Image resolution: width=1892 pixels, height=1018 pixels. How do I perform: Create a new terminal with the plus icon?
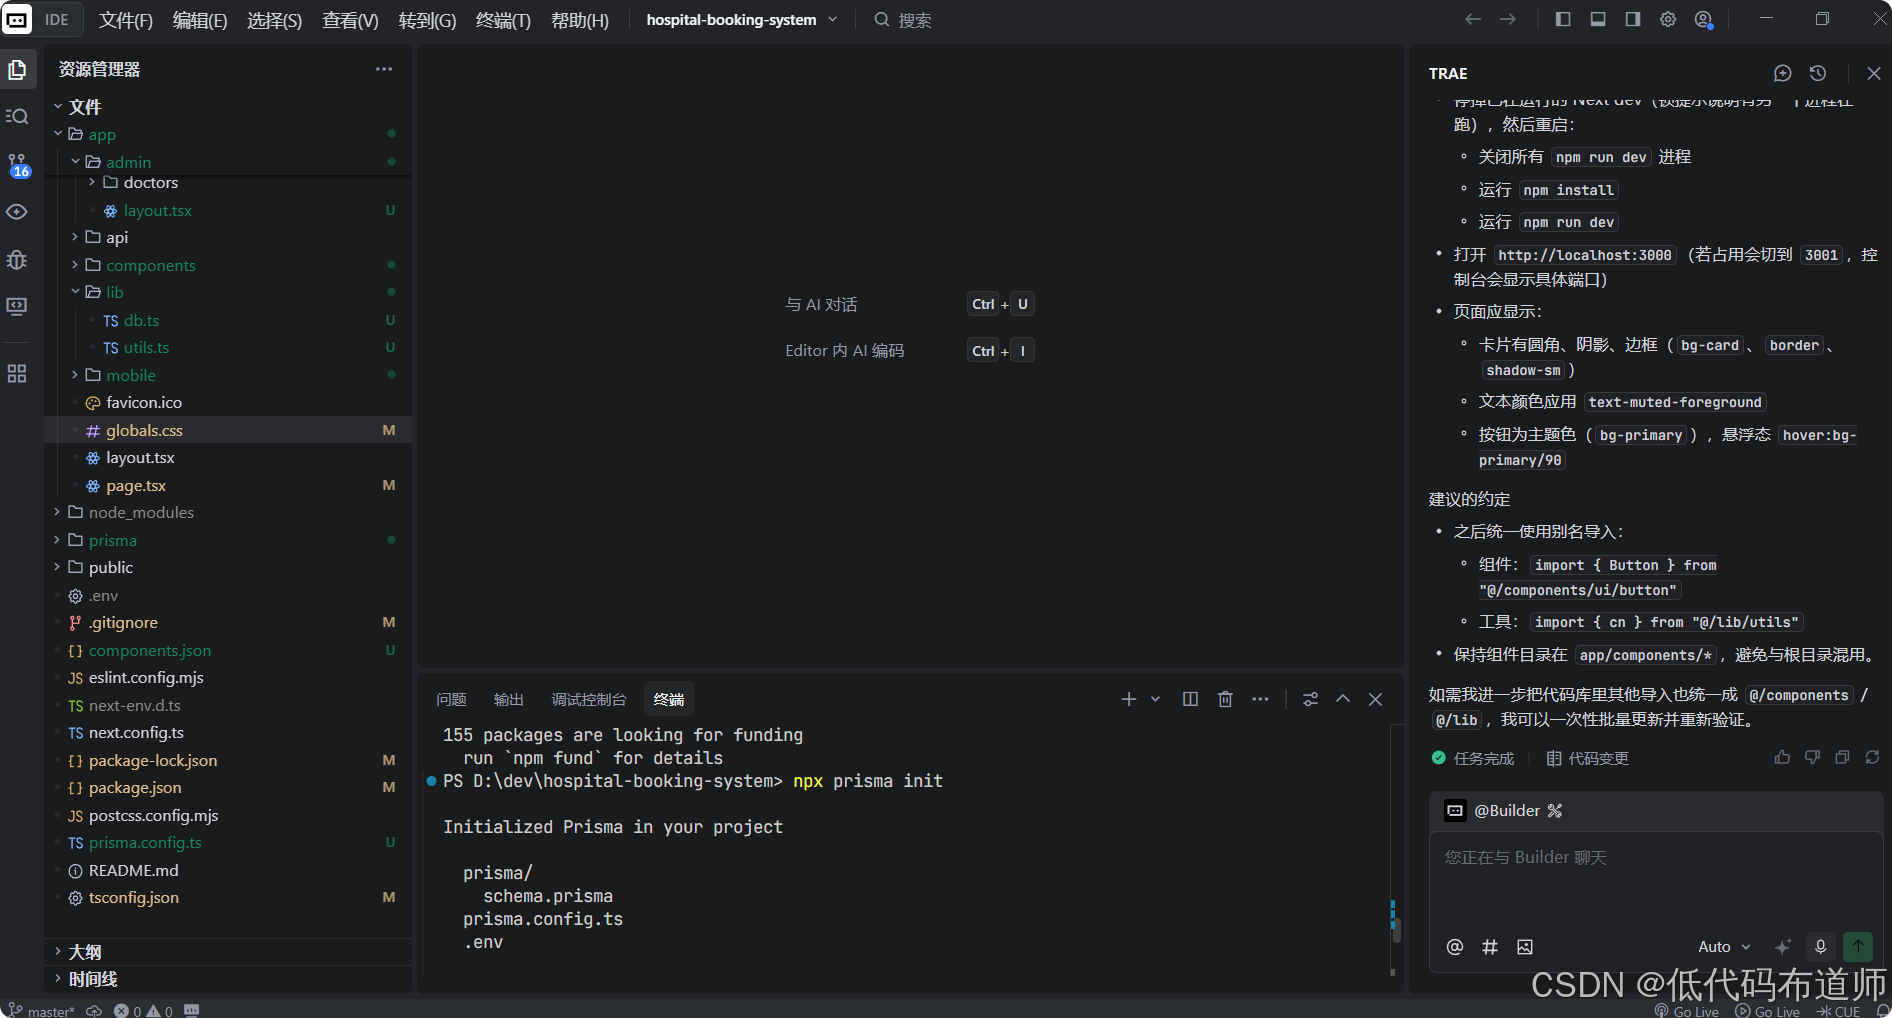point(1128,698)
